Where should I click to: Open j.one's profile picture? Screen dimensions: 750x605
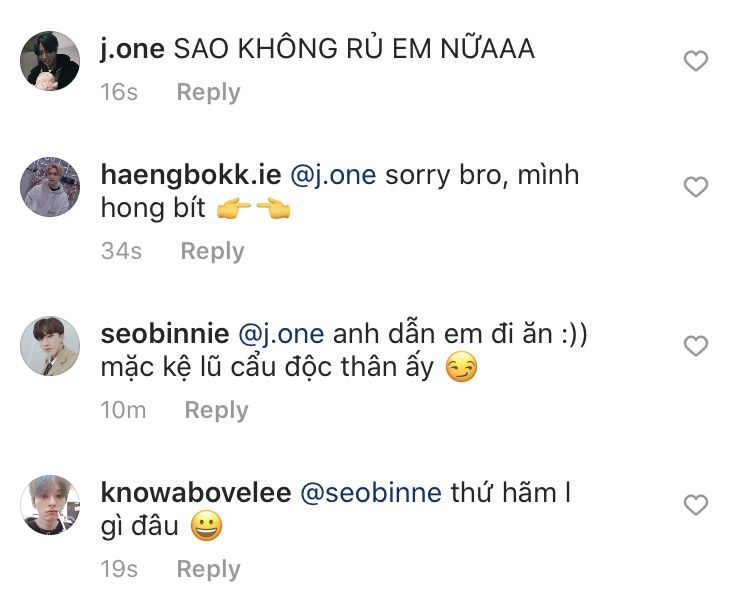coord(50,61)
